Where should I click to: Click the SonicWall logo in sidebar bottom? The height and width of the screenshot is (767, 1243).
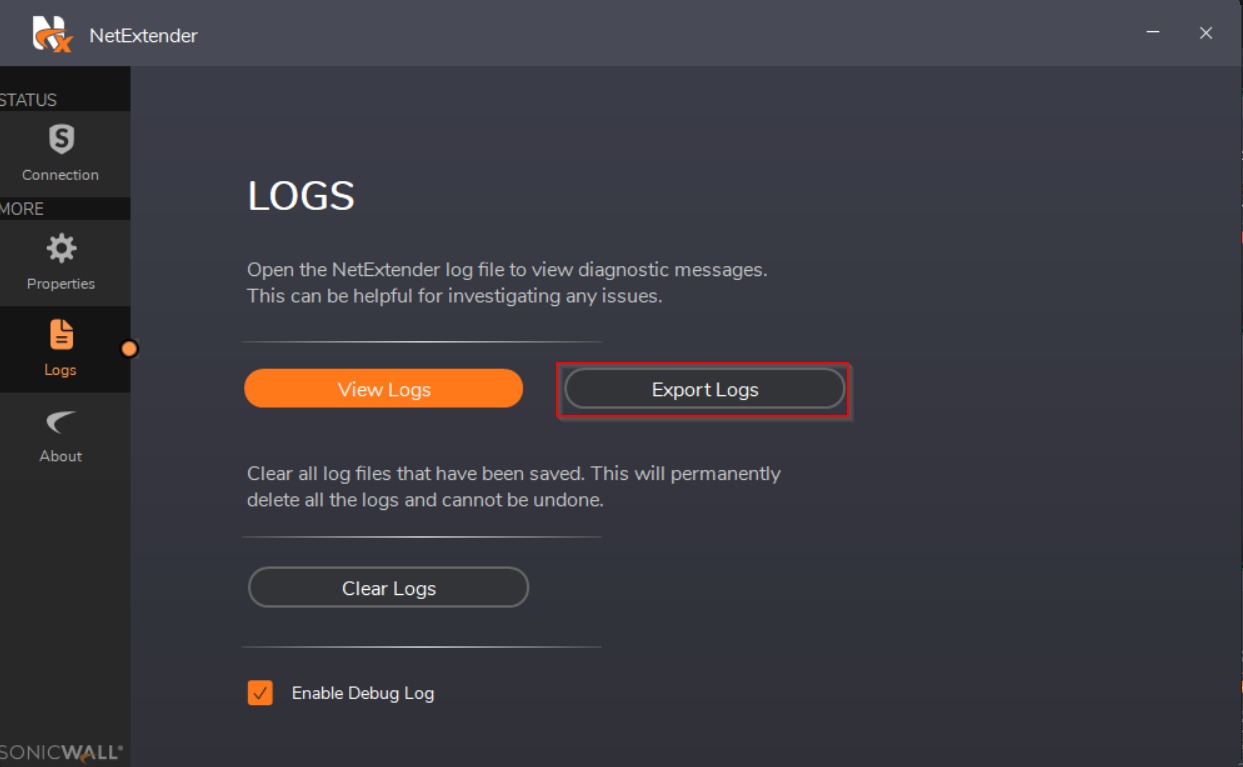(x=61, y=752)
